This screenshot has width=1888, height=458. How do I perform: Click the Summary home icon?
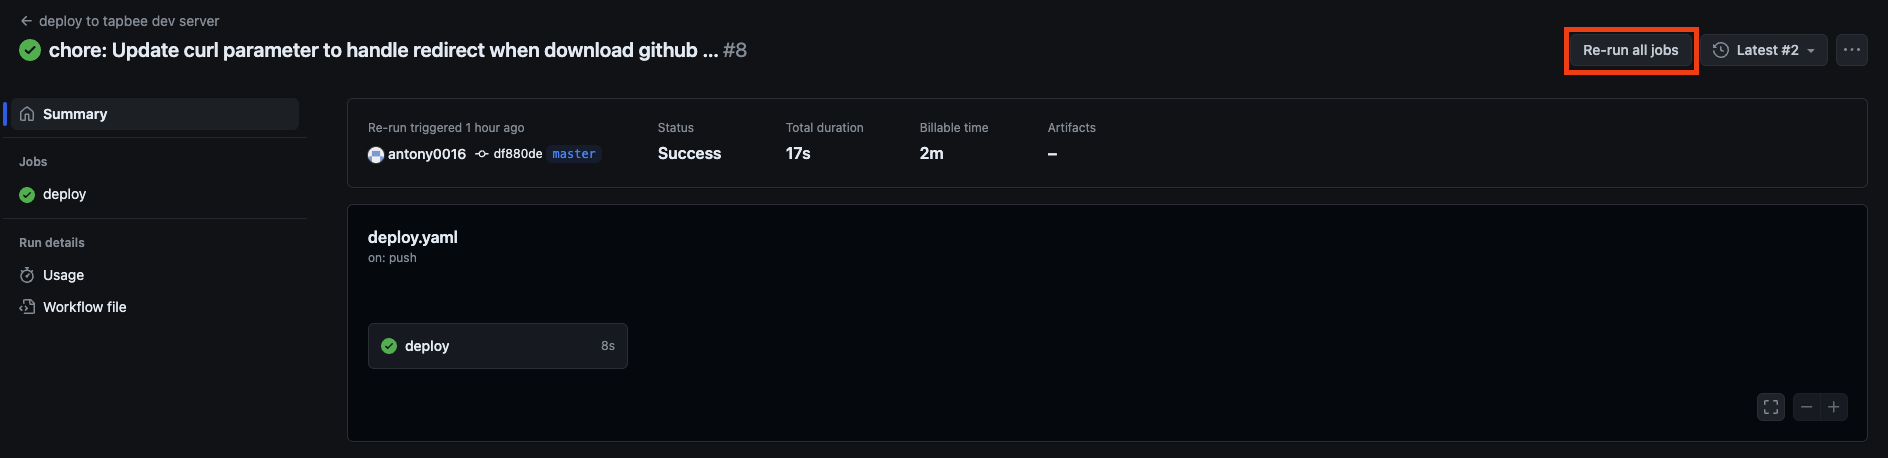27,114
